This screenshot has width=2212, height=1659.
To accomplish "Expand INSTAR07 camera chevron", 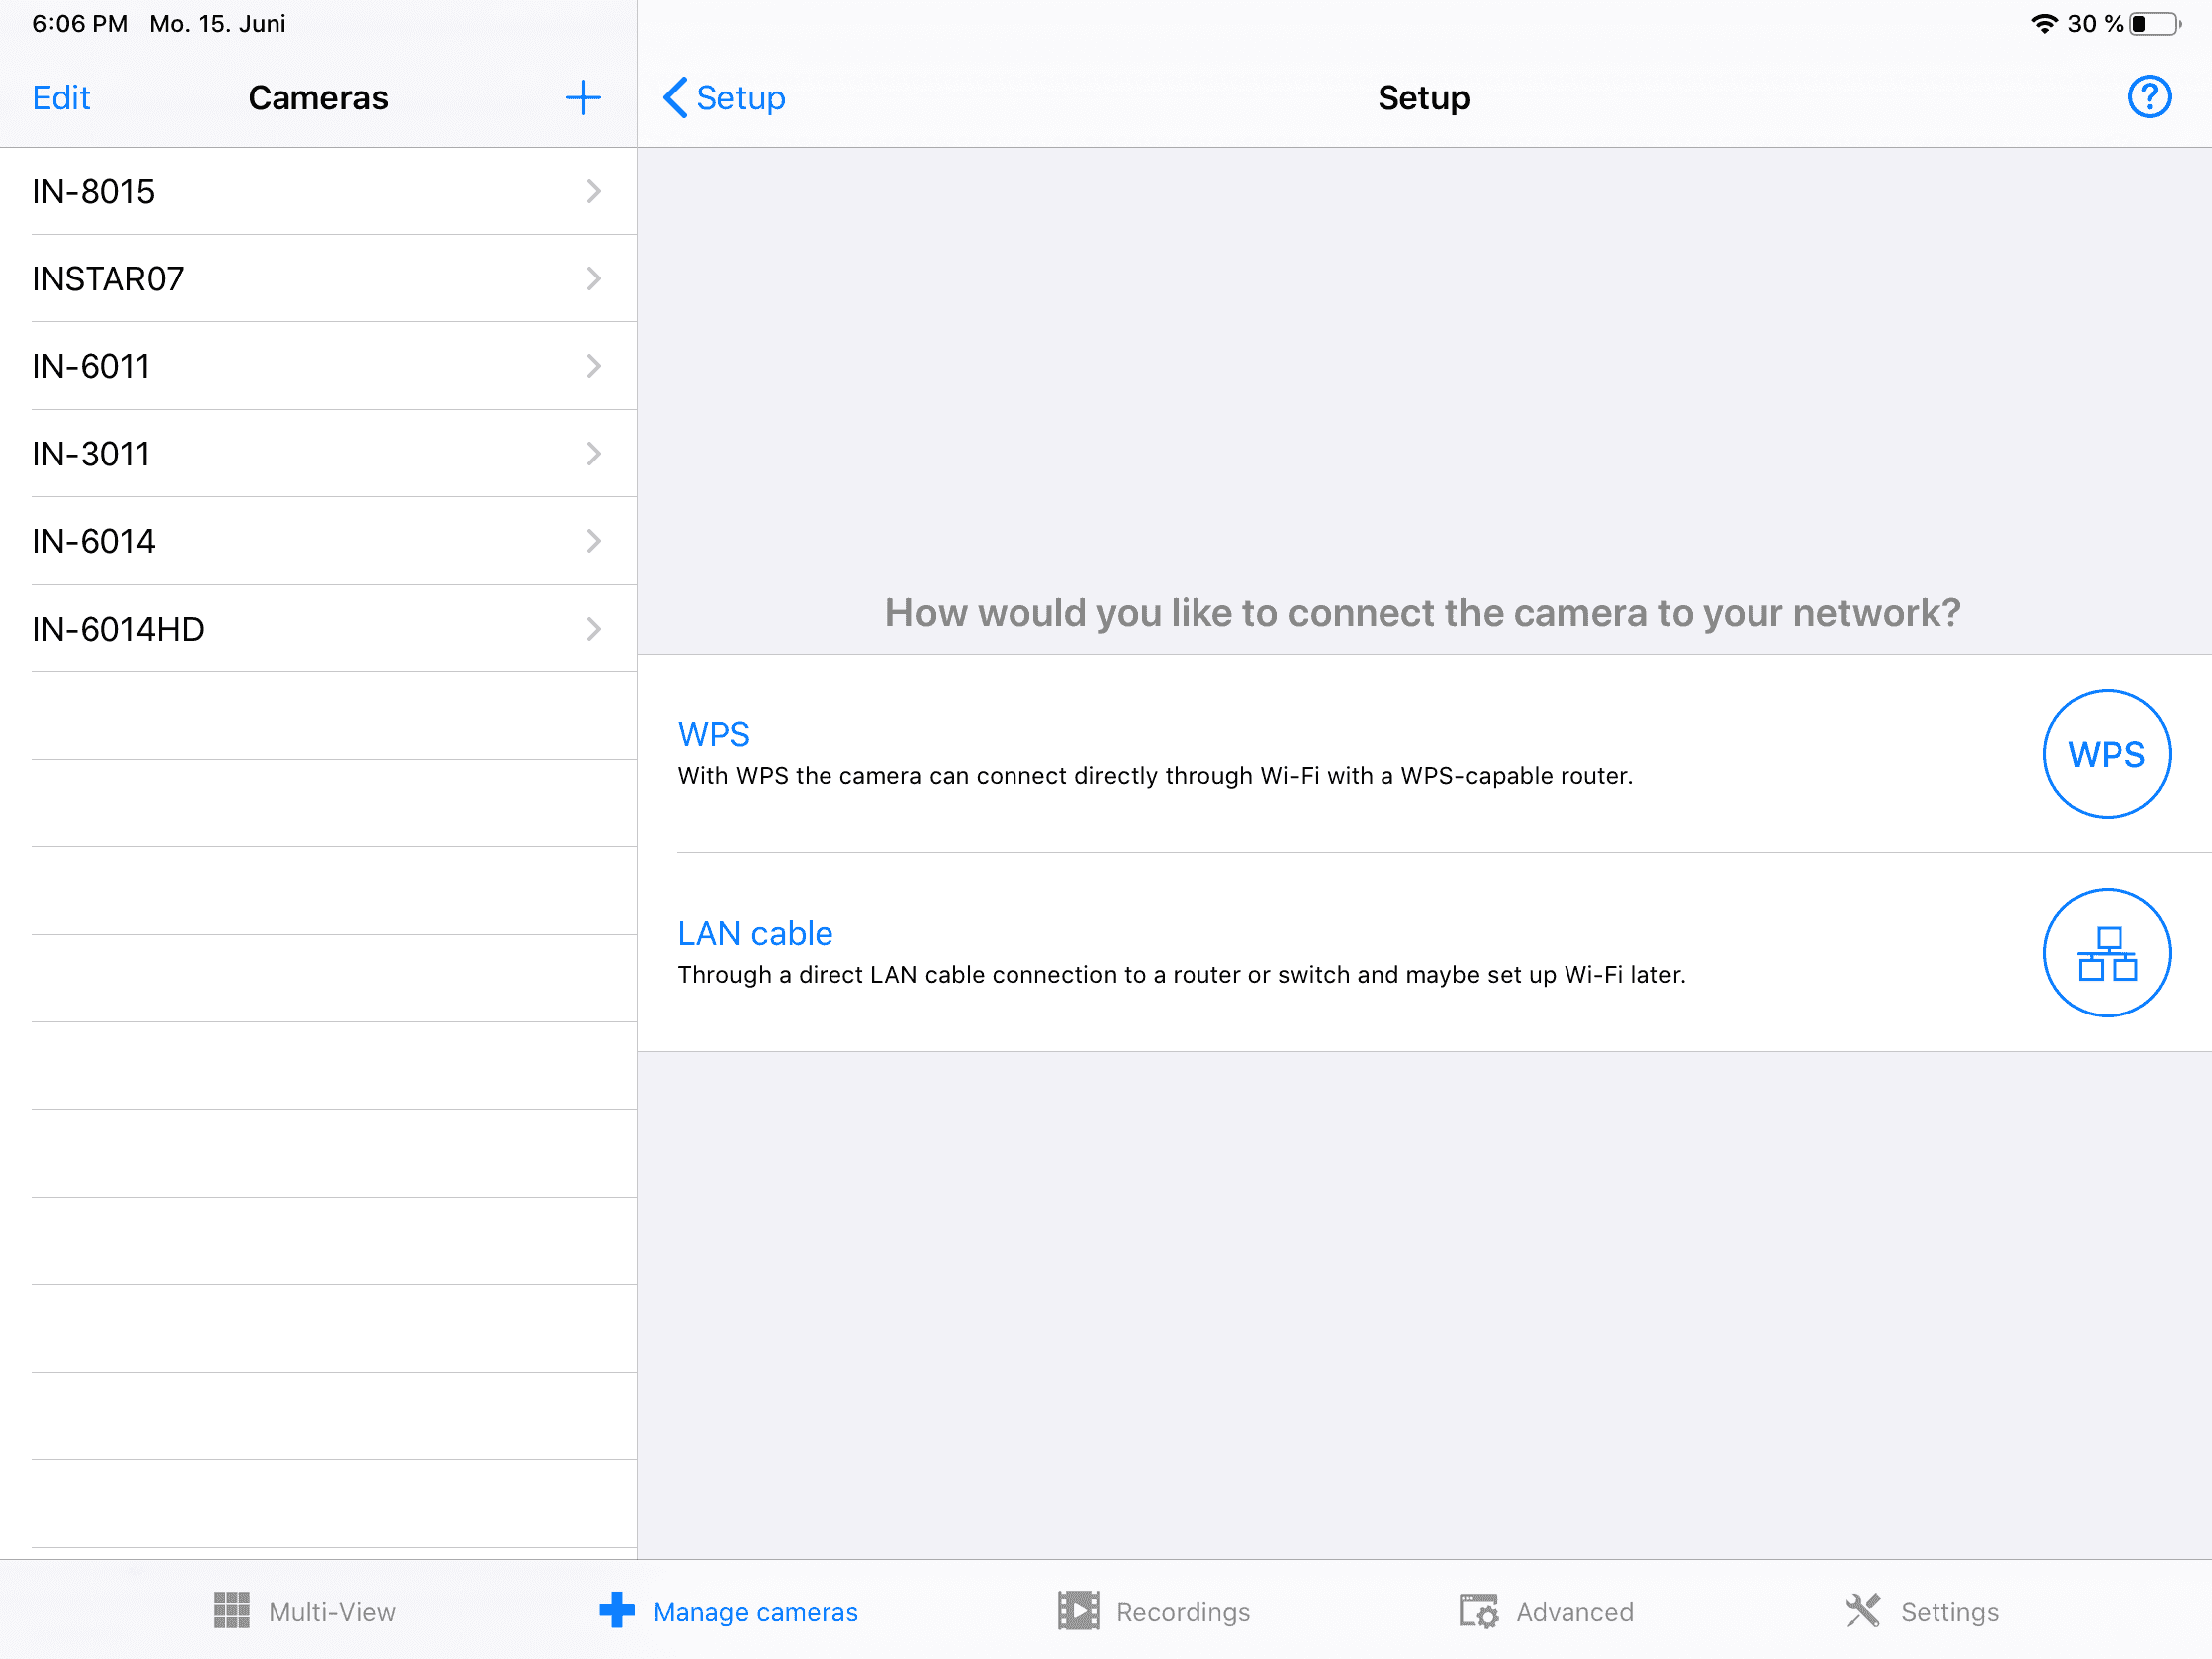I will [593, 278].
